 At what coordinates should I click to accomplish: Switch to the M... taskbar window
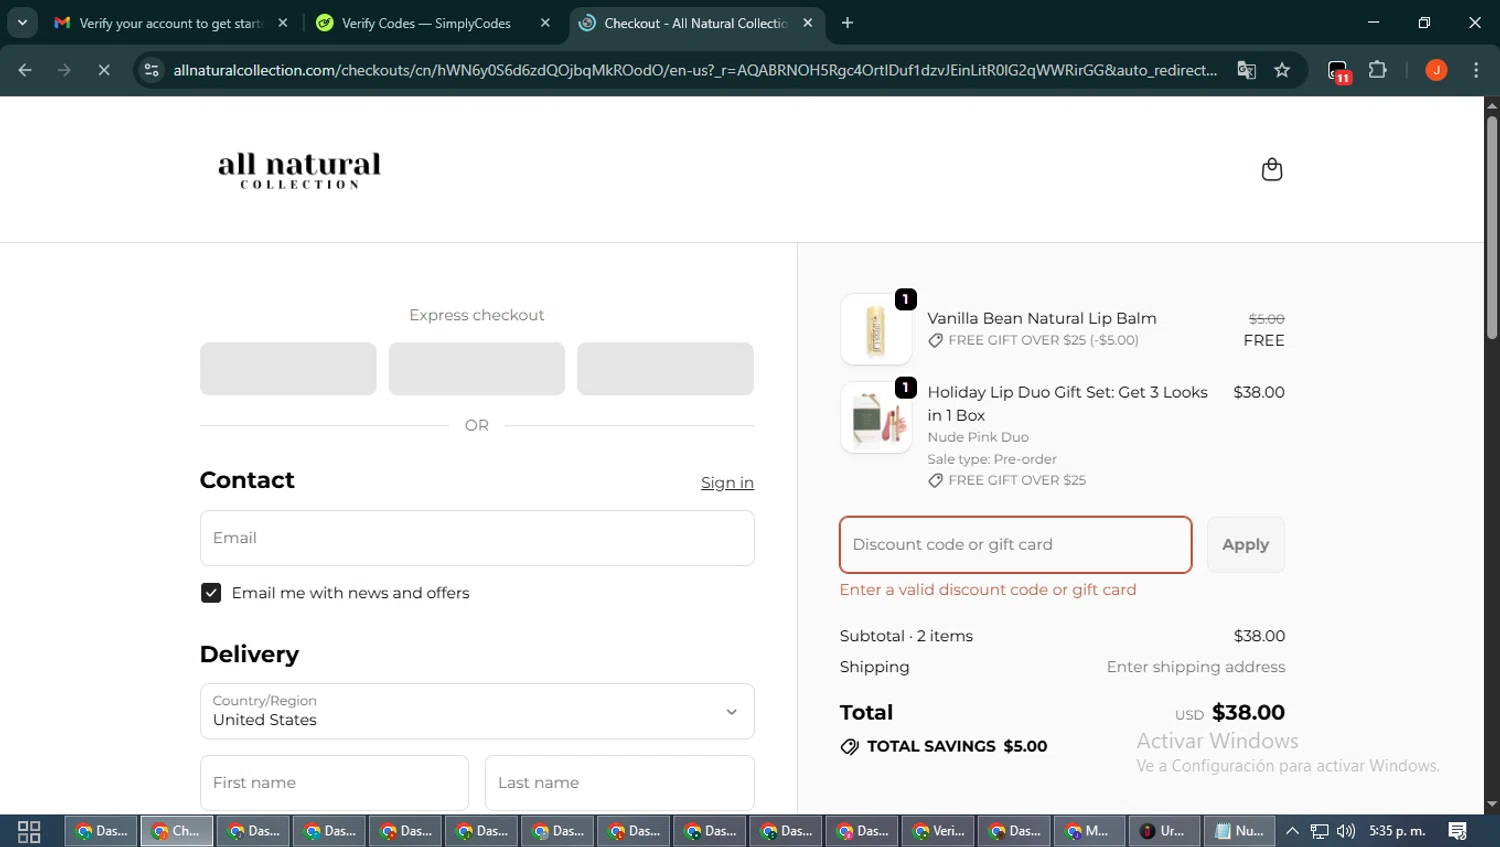[1088, 831]
